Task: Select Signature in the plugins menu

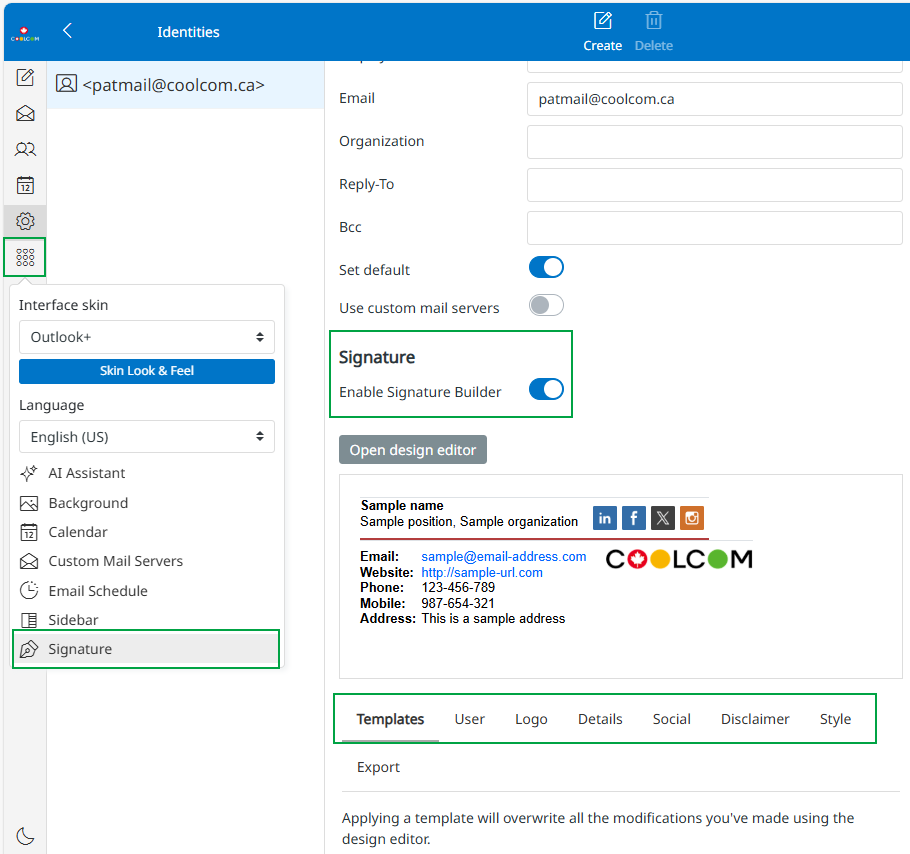Action: point(146,649)
